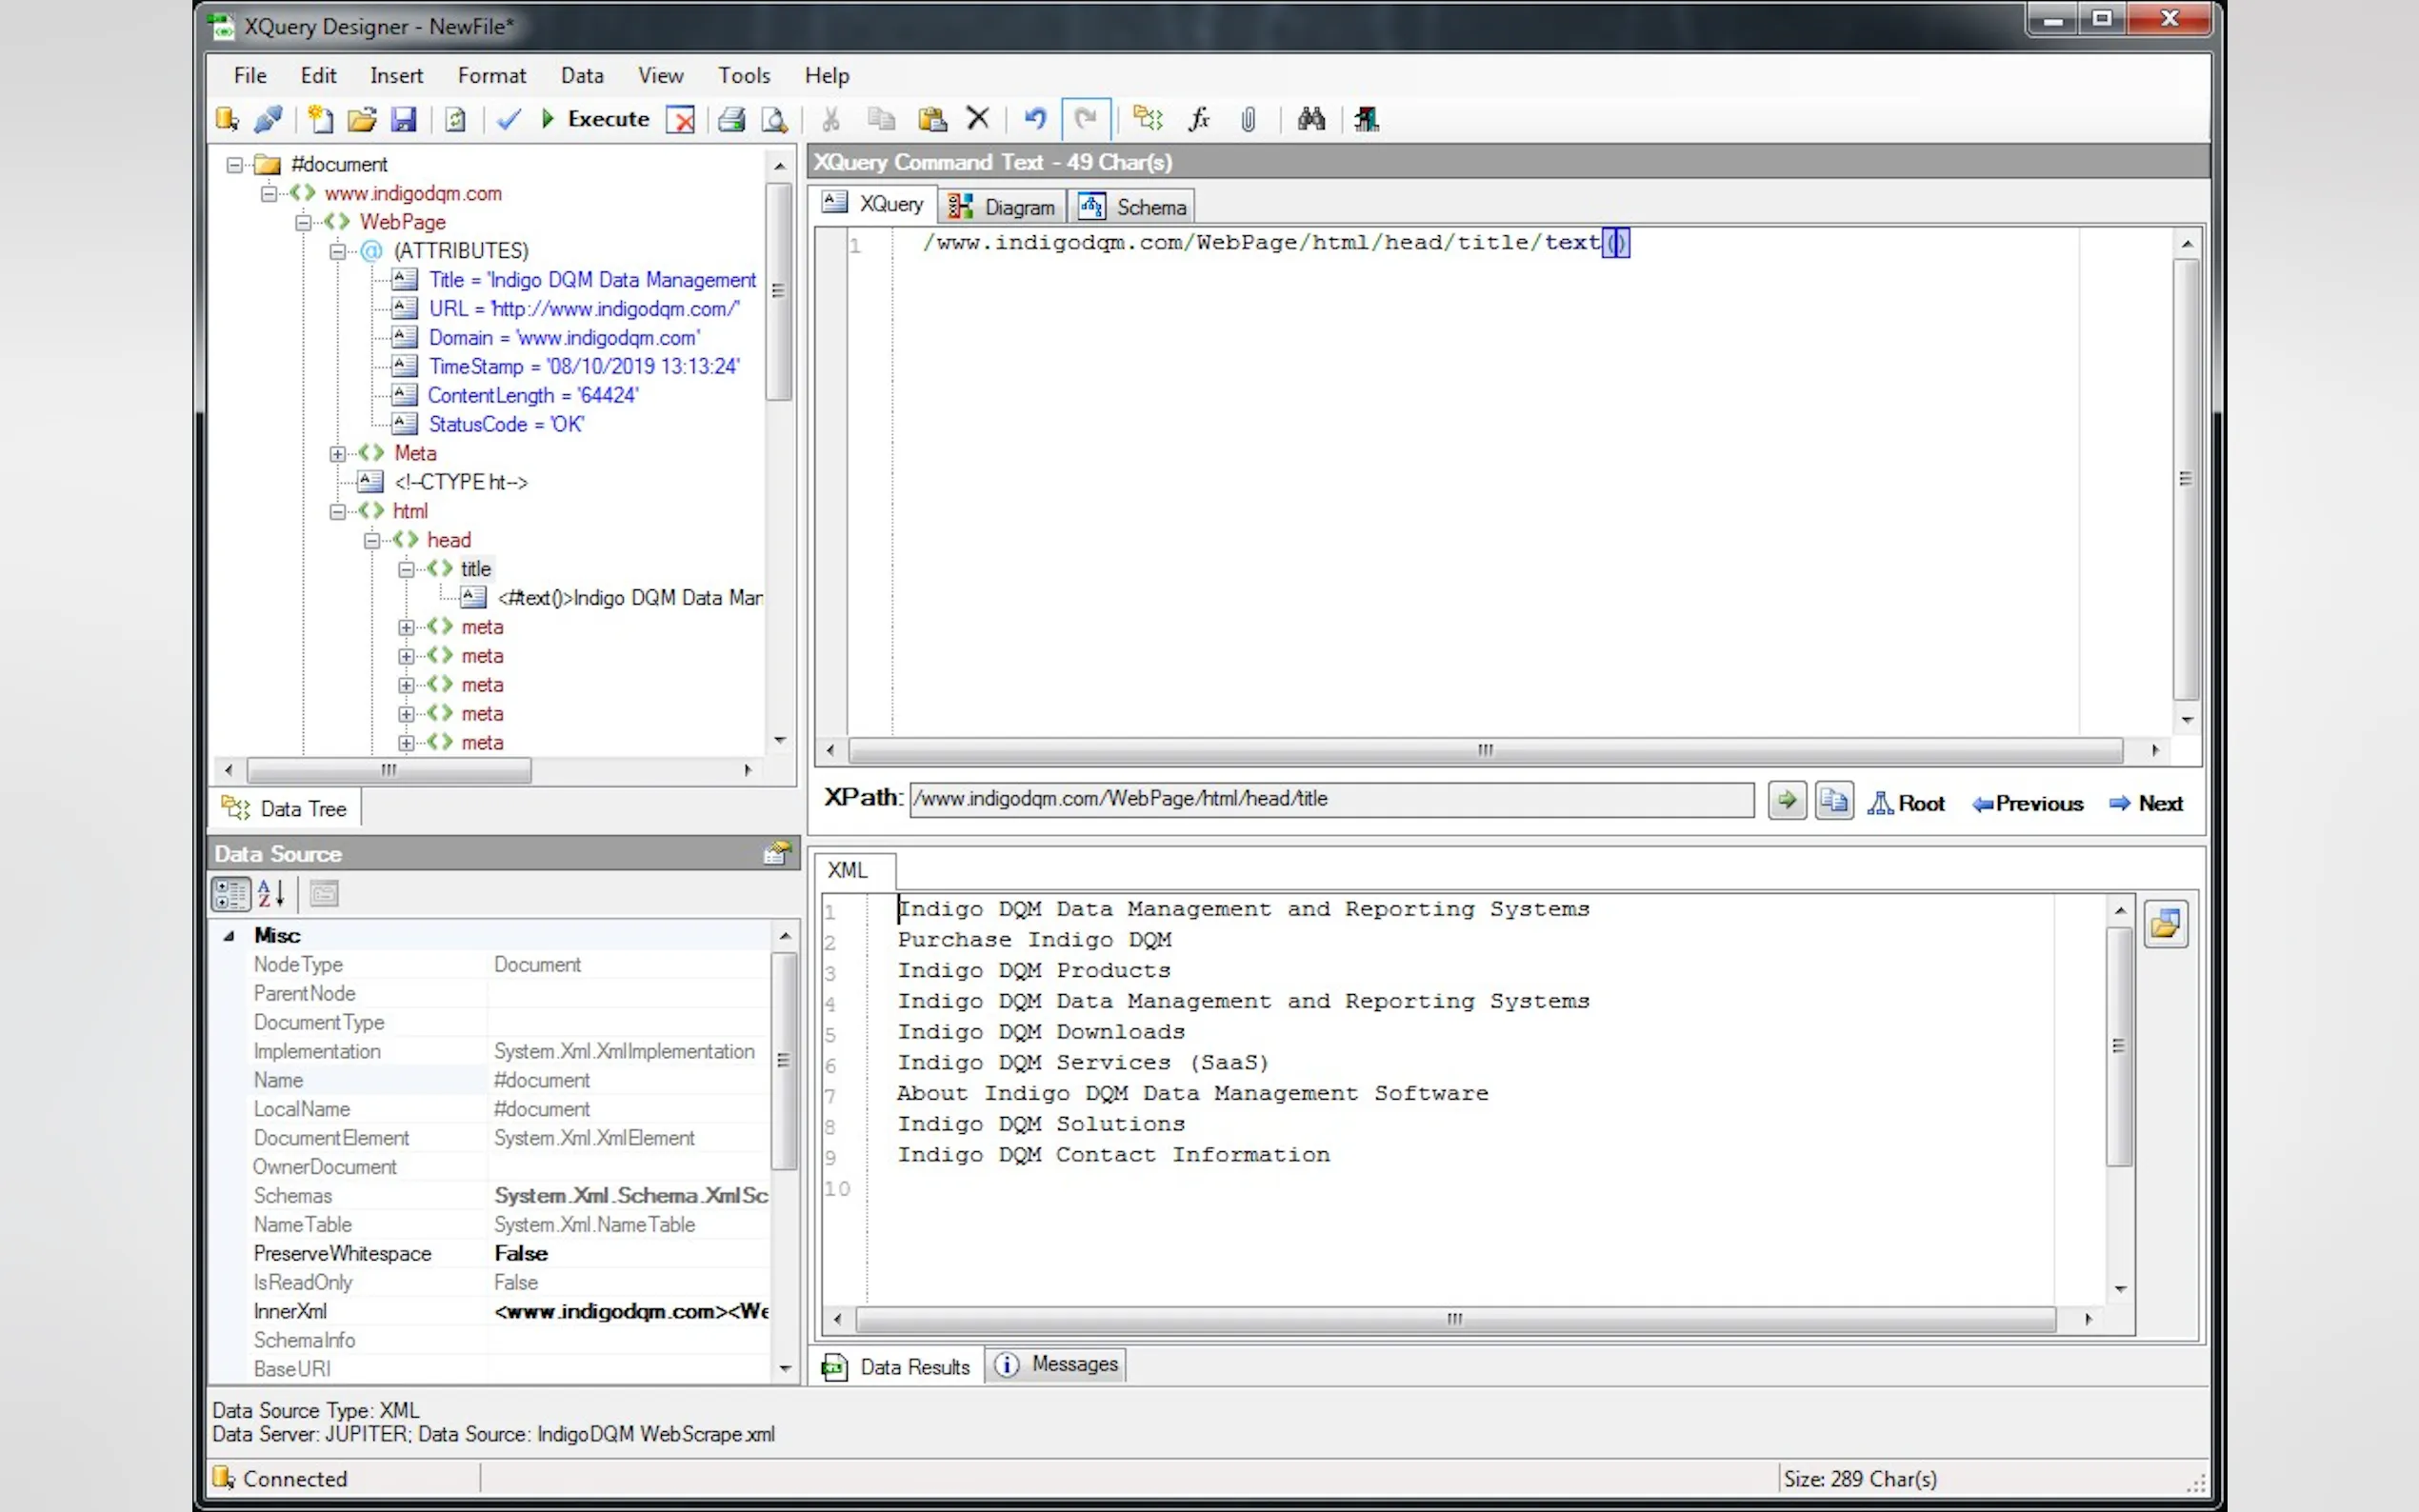
Task: Click into the XPath input field
Action: pyautogui.click(x=1330, y=799)
